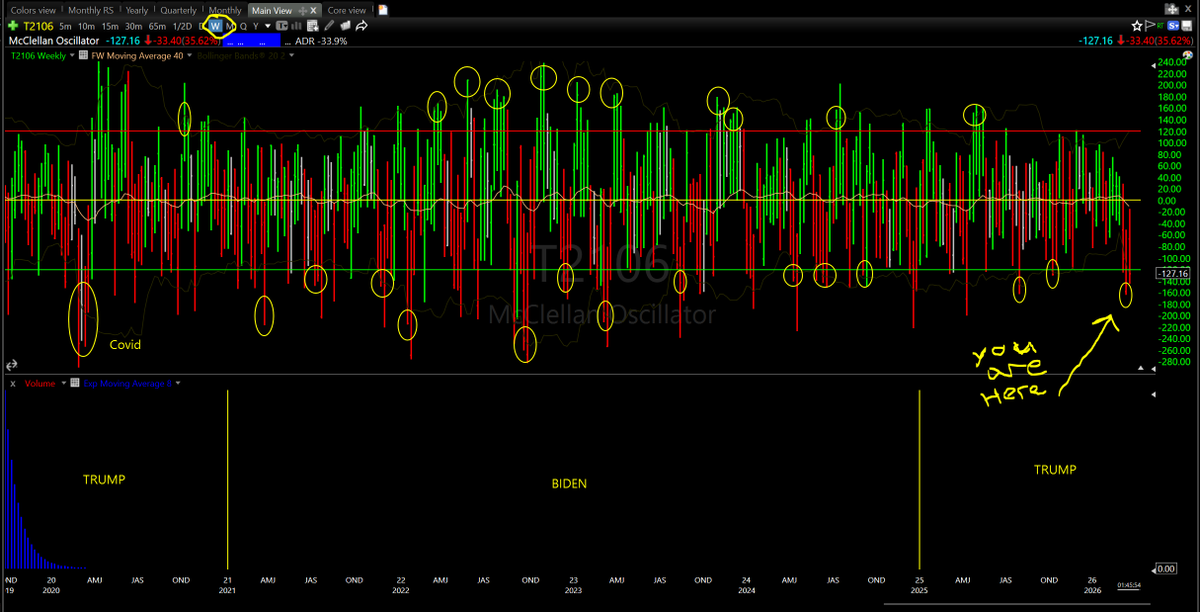
Task: Click the 0.00 volume scale marker
Action: (x=1165, y=568)
